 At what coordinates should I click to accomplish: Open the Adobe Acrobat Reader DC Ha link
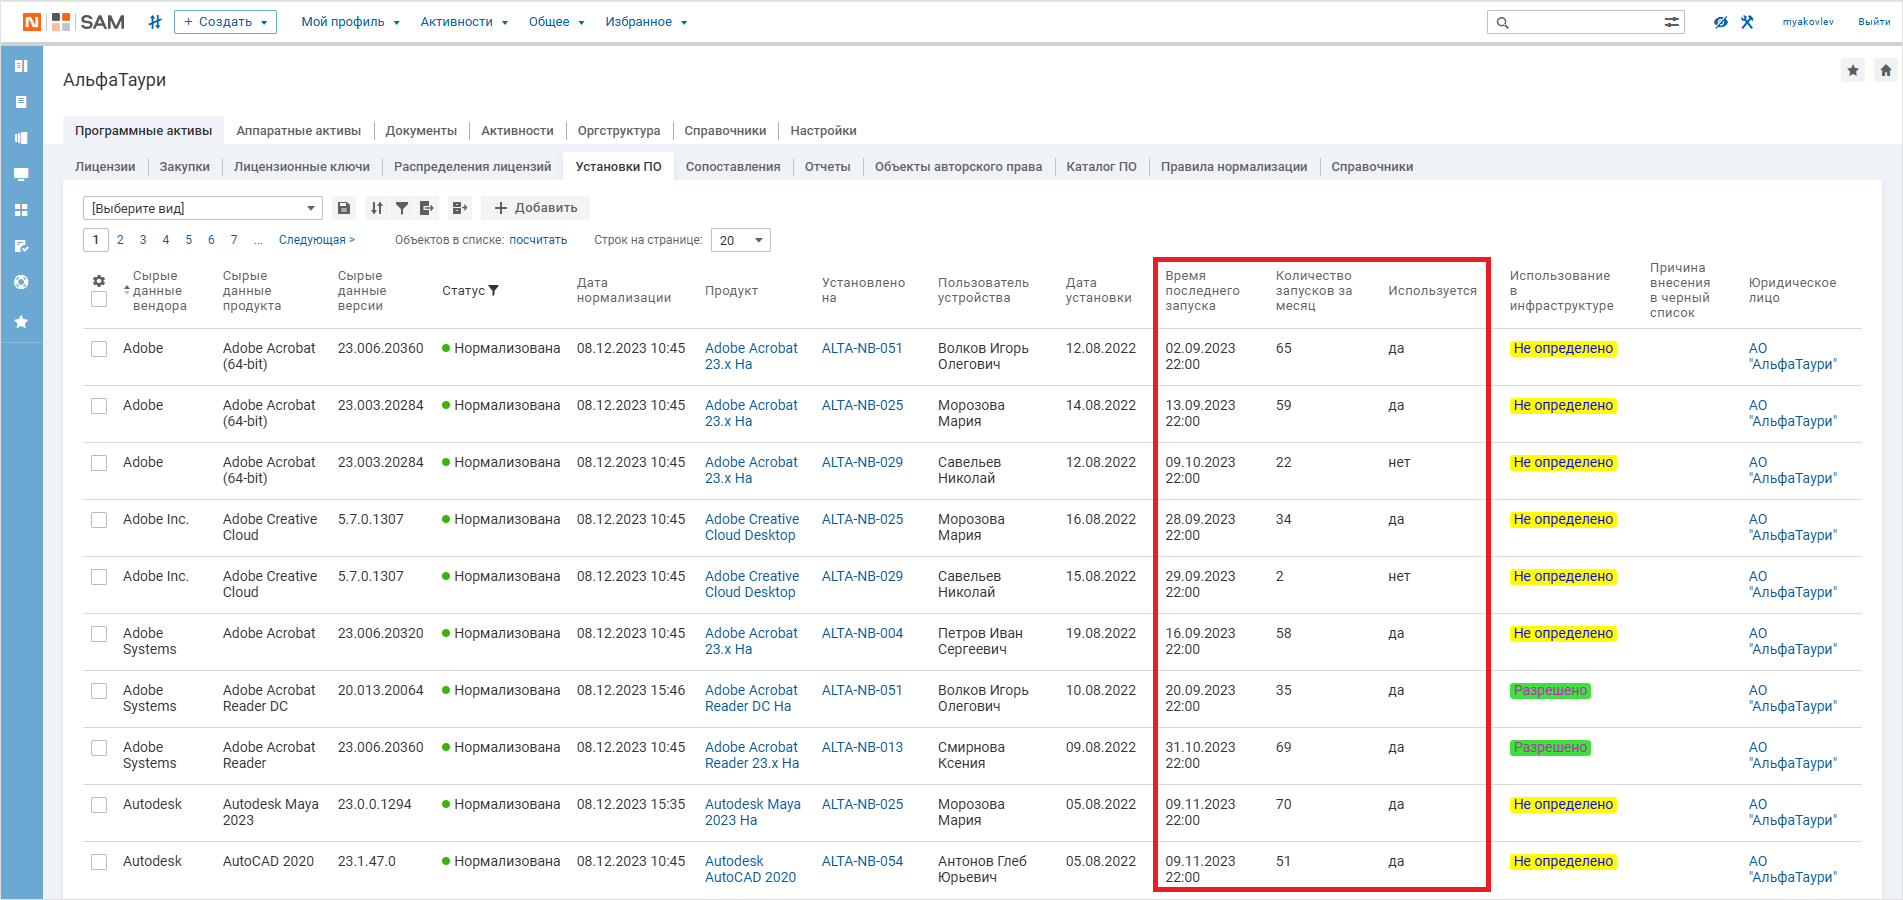[752, 699]
